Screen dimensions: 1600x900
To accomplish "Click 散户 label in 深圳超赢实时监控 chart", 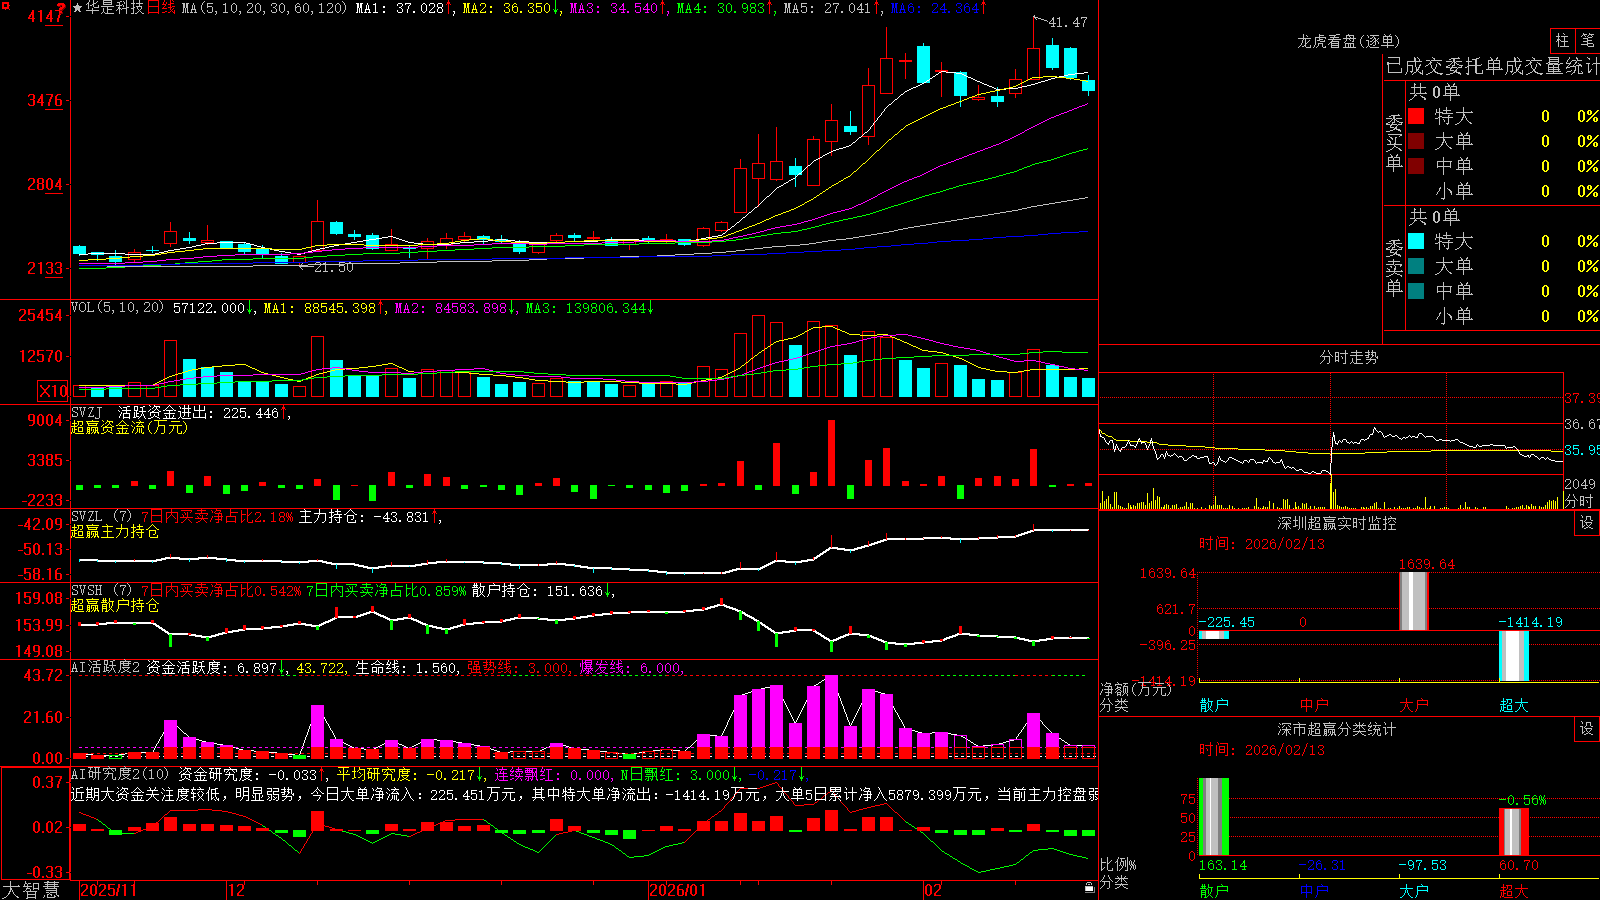I will tap(1214, 705).
